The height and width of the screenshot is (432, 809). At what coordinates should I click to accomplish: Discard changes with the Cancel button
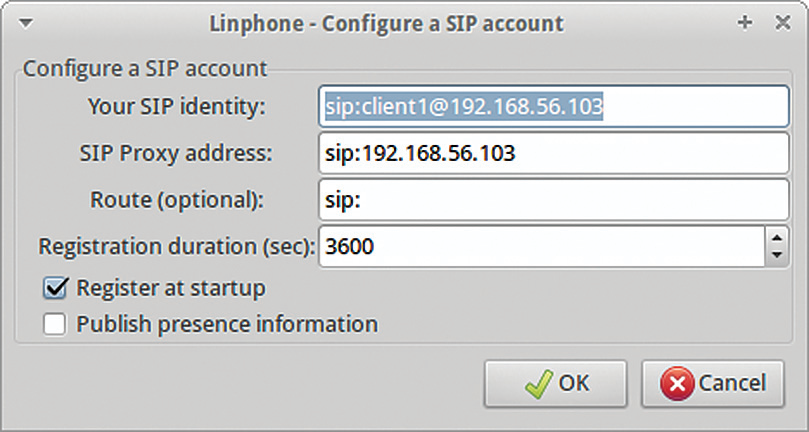[713, 383]
